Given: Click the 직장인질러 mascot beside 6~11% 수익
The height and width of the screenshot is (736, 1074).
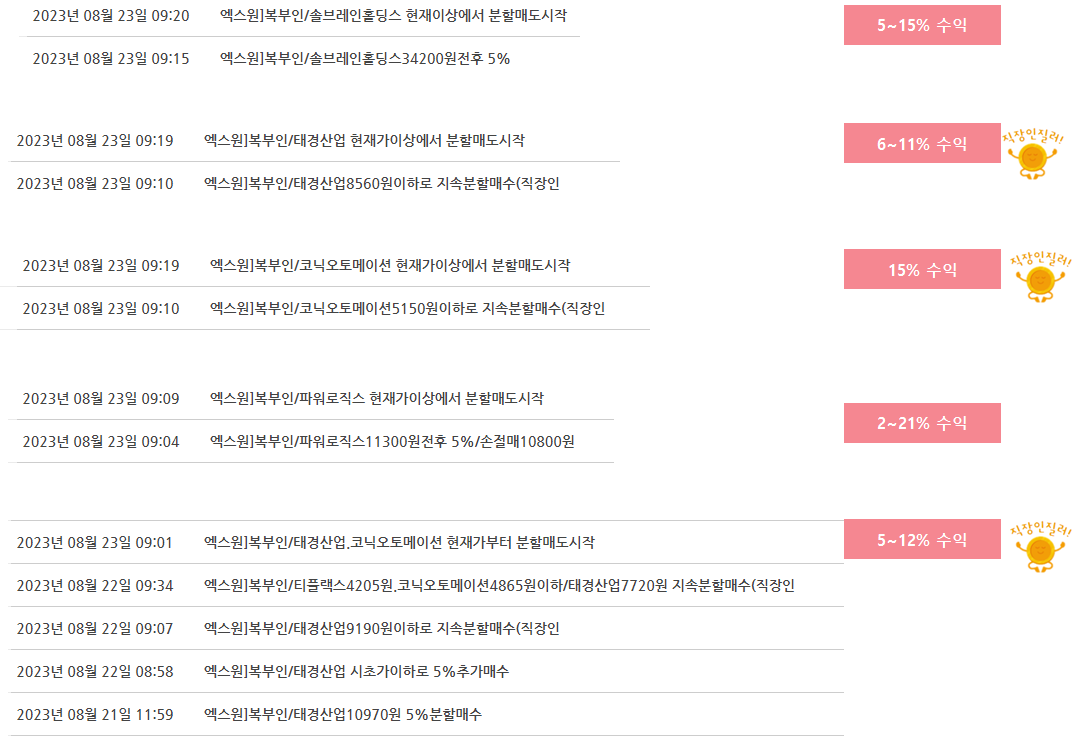Looking at the screenshot, I should pos(1033,153).
